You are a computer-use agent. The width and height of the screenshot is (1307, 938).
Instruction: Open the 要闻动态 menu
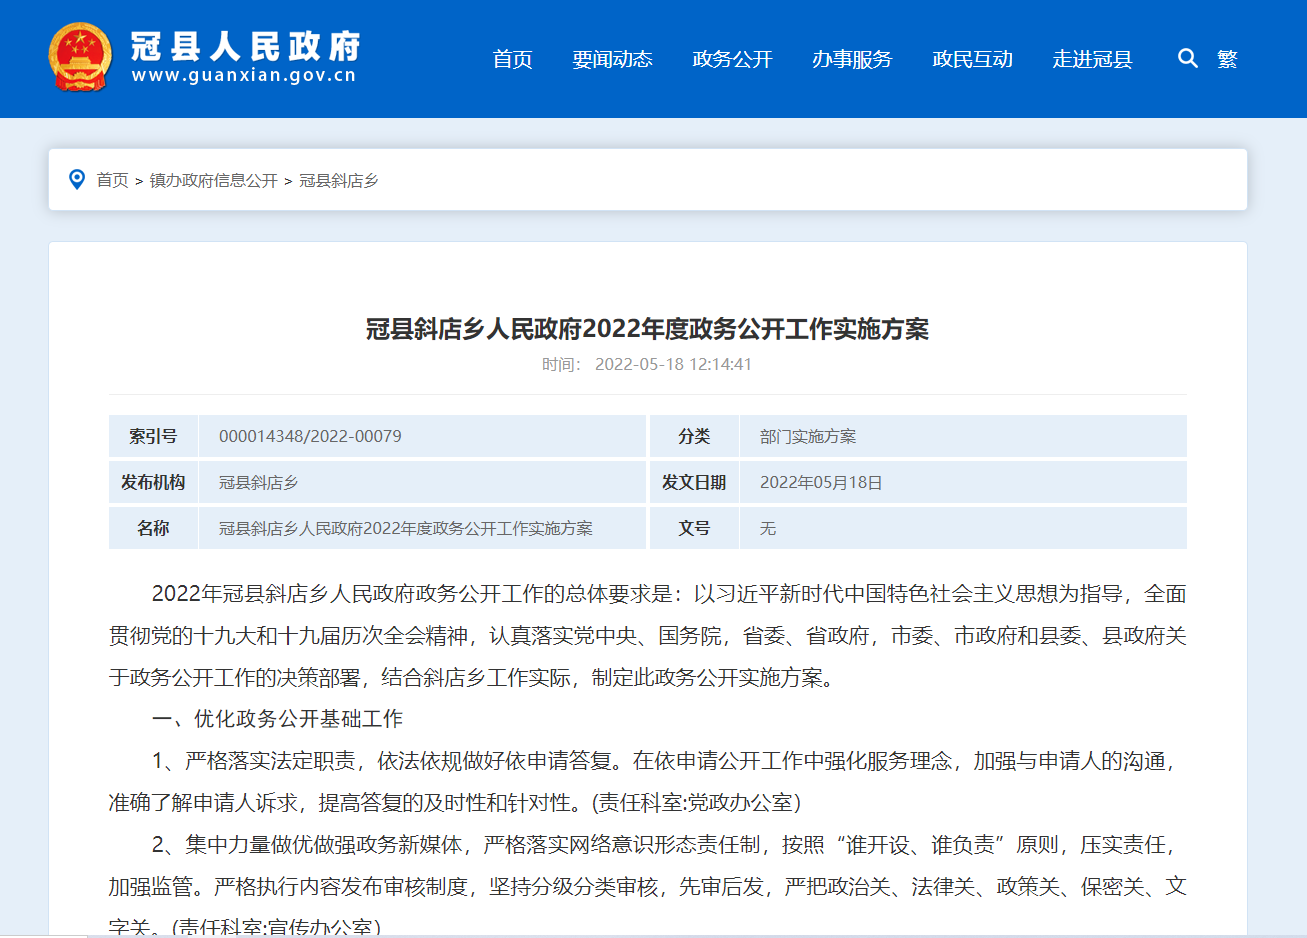[x=612, y=59]
